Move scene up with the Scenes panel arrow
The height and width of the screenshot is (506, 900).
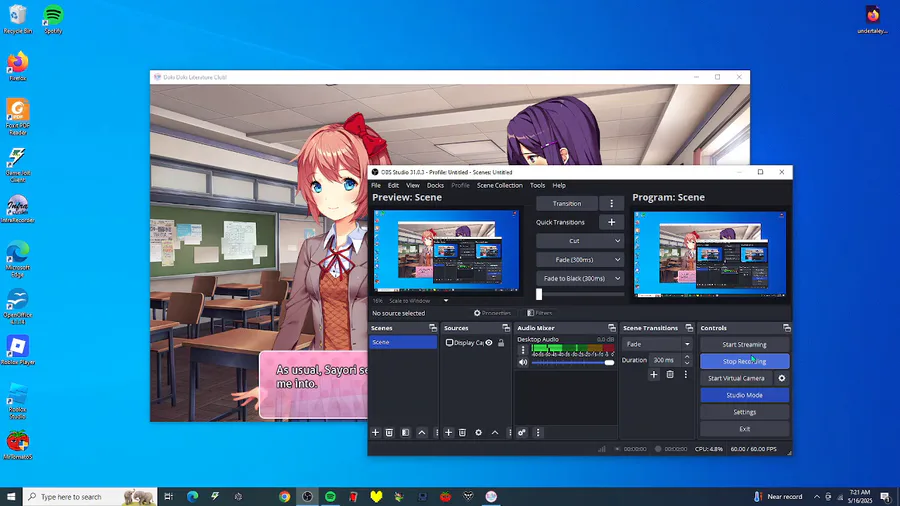point(422,433)
